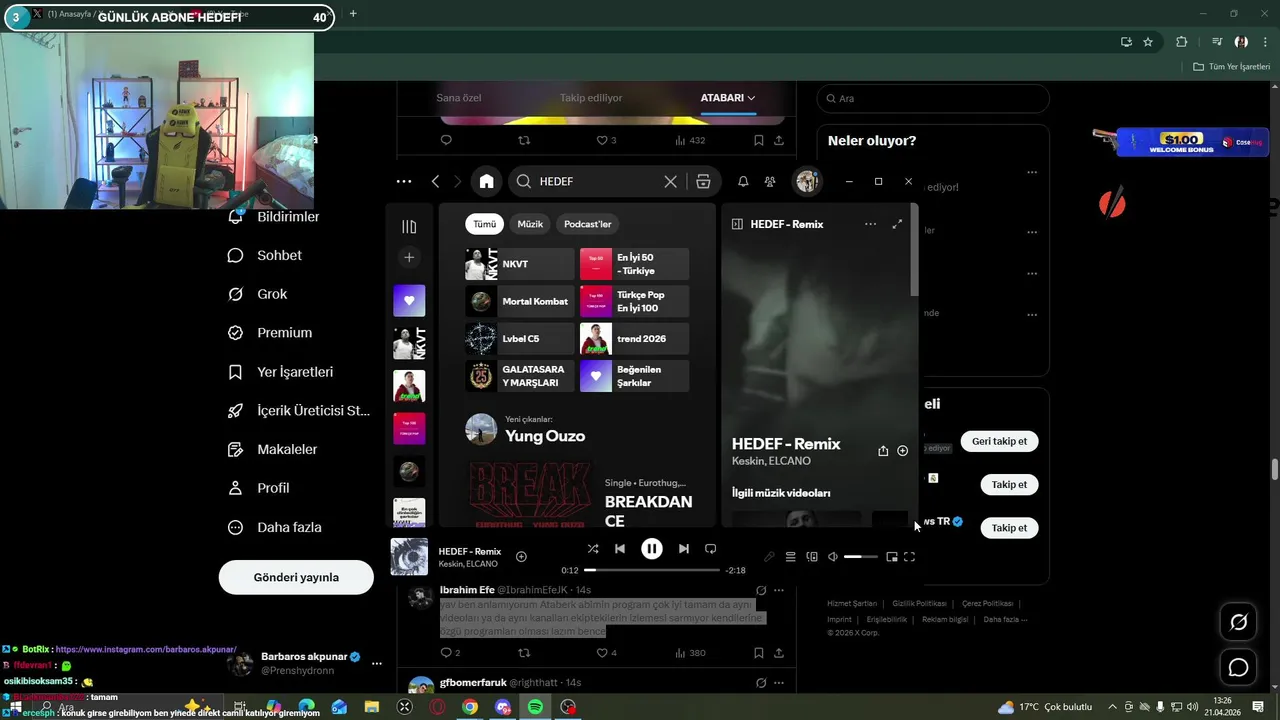Open Spotify browse icon in search bar
Image resolution: width=1280 pixels, height=720 pixels.
(703, 181)
